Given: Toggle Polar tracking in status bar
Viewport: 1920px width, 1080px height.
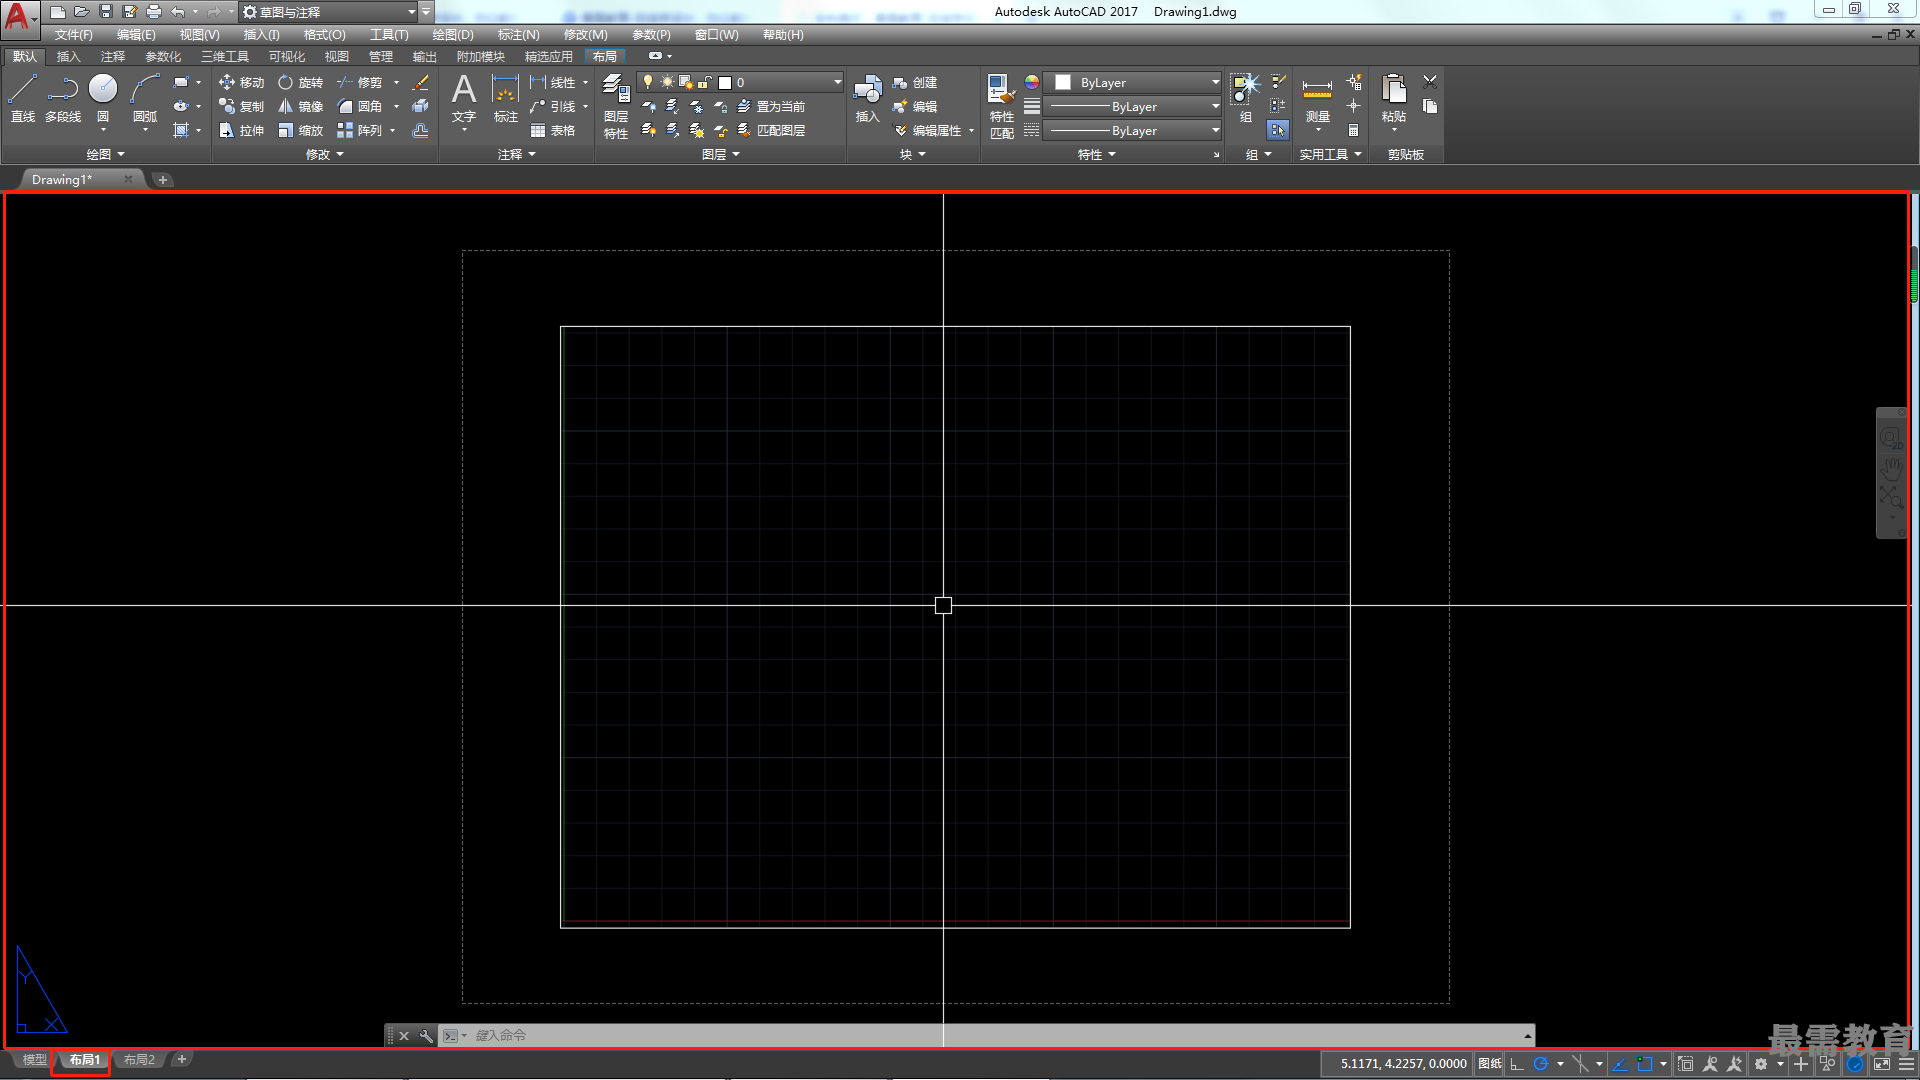Looking at the screenshot, I should [x=1541, y=1064].
